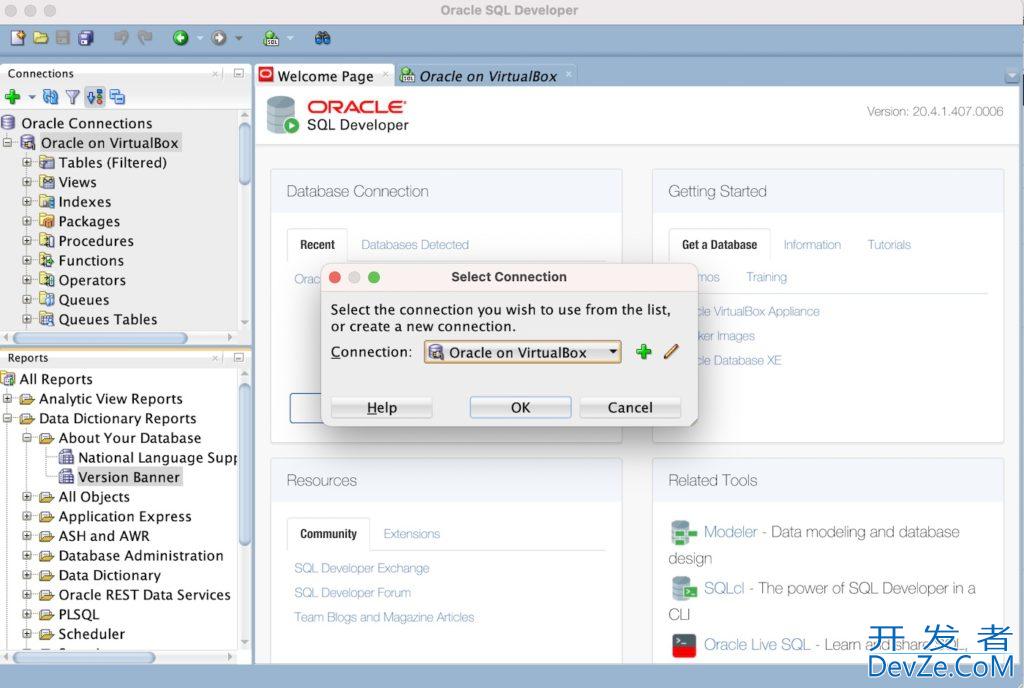
Task: Click the green plus in Select Connection dialog
Action: click(x=644, y=352)
